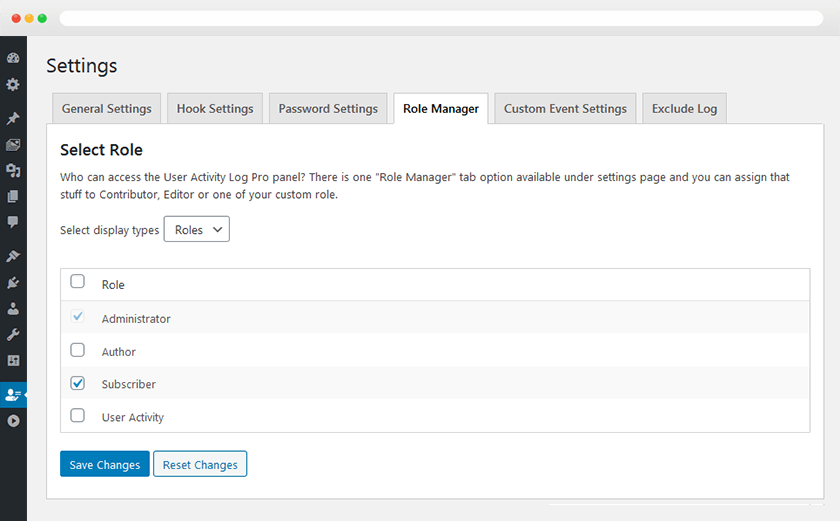
Task: Click the browser address bar
Action: 440,18
